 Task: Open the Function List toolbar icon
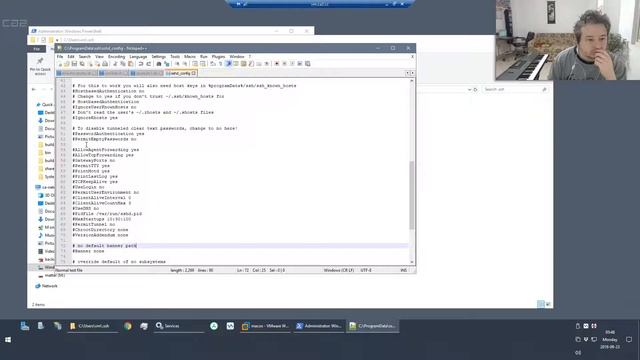pyautogui.click(x=251, y=64)
